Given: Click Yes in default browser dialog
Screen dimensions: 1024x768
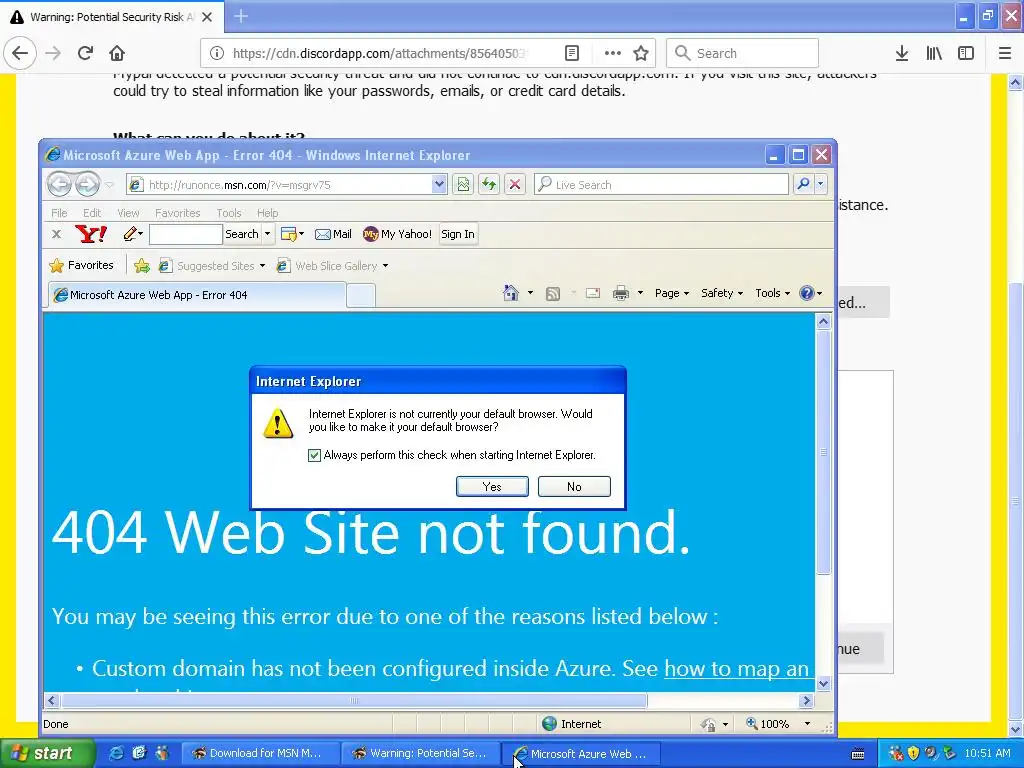Looking at the screenshot, I should [x=492, y=487].
